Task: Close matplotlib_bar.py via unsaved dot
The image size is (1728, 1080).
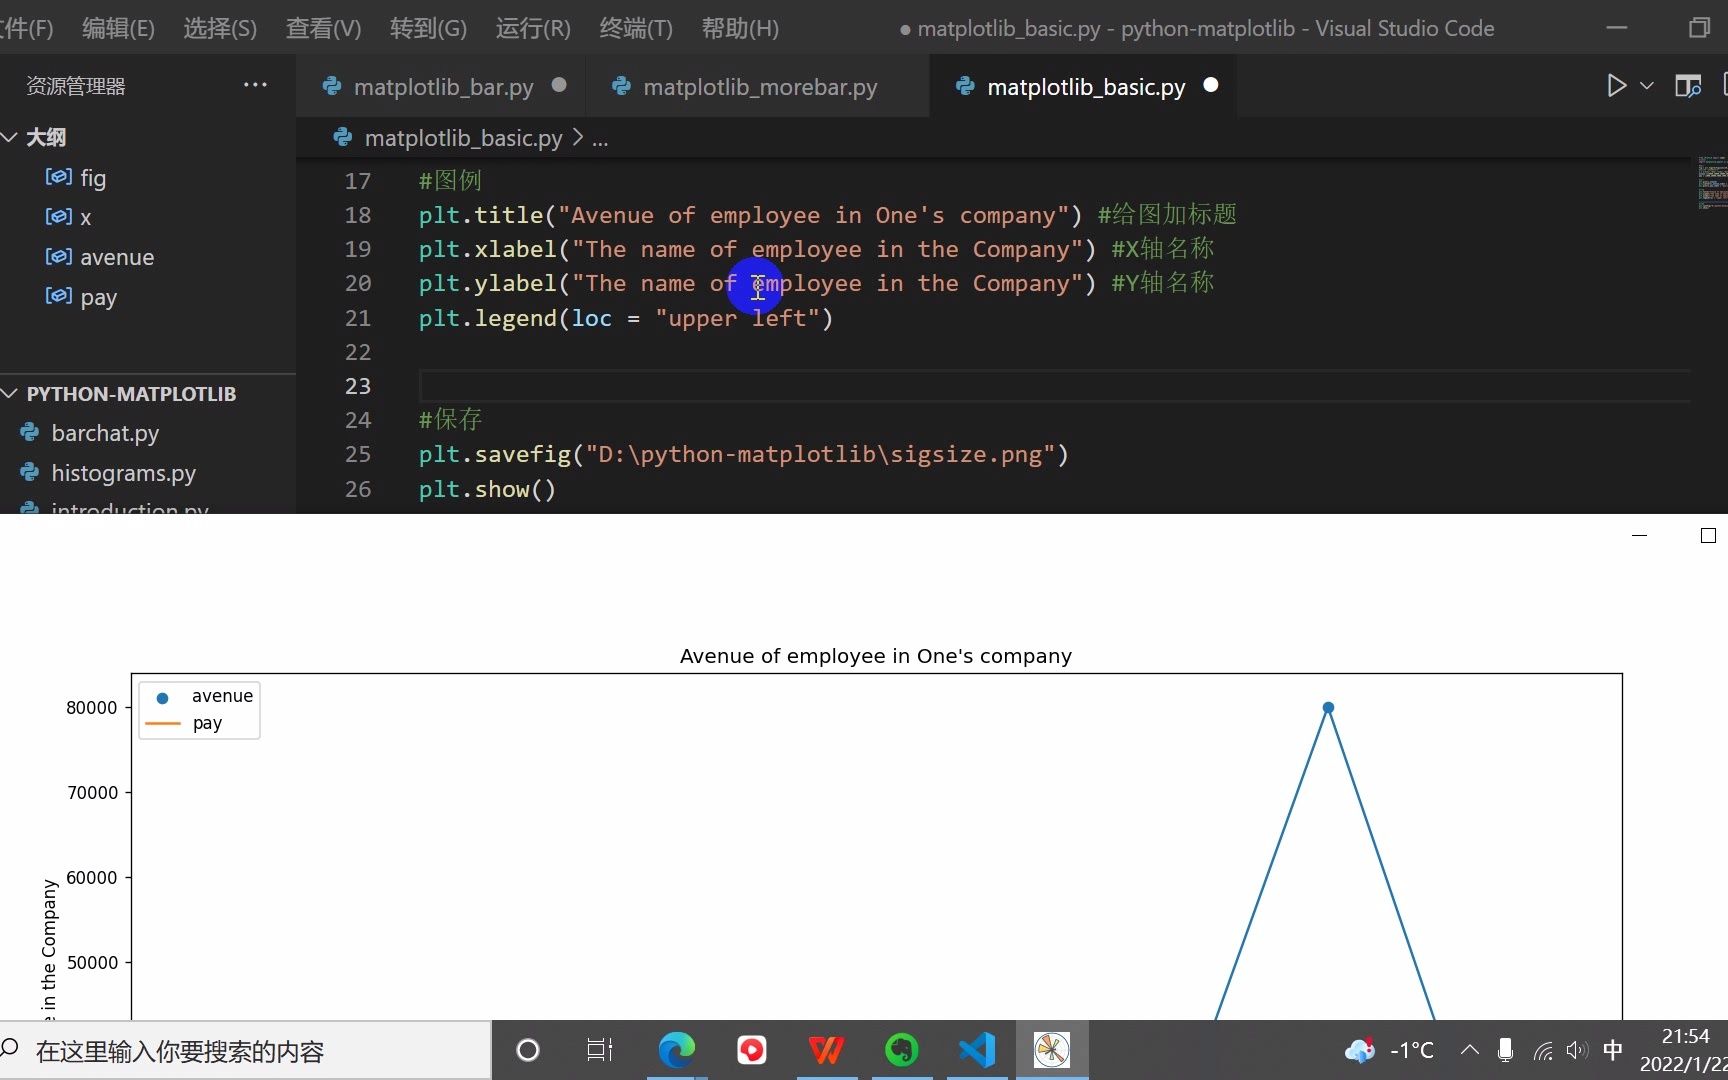Action: click(x=559, y=85)
